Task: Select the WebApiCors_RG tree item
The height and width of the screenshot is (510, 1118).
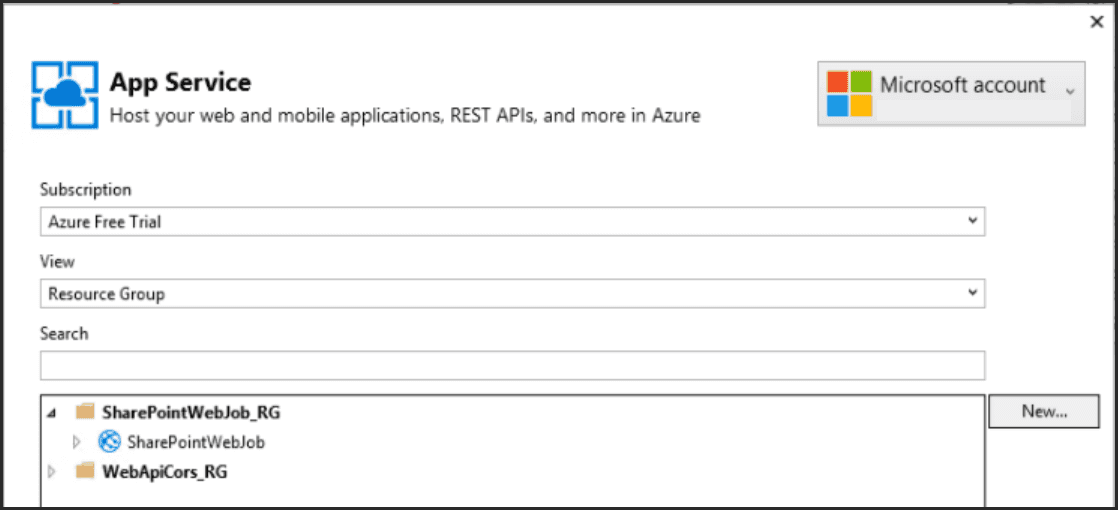Action: (164, 471)
